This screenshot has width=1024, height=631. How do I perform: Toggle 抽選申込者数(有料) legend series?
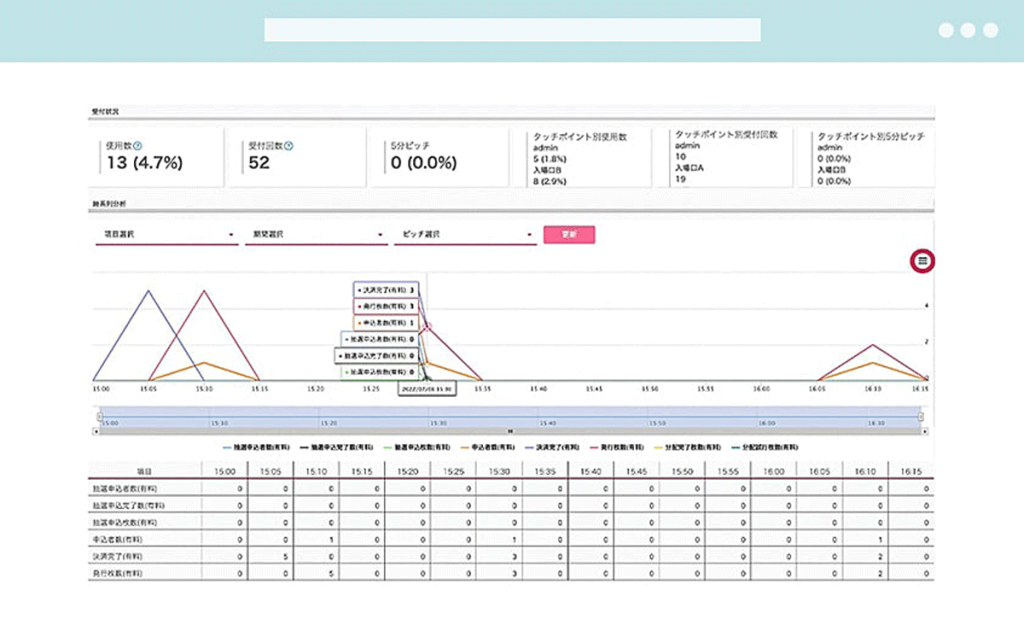256,447
